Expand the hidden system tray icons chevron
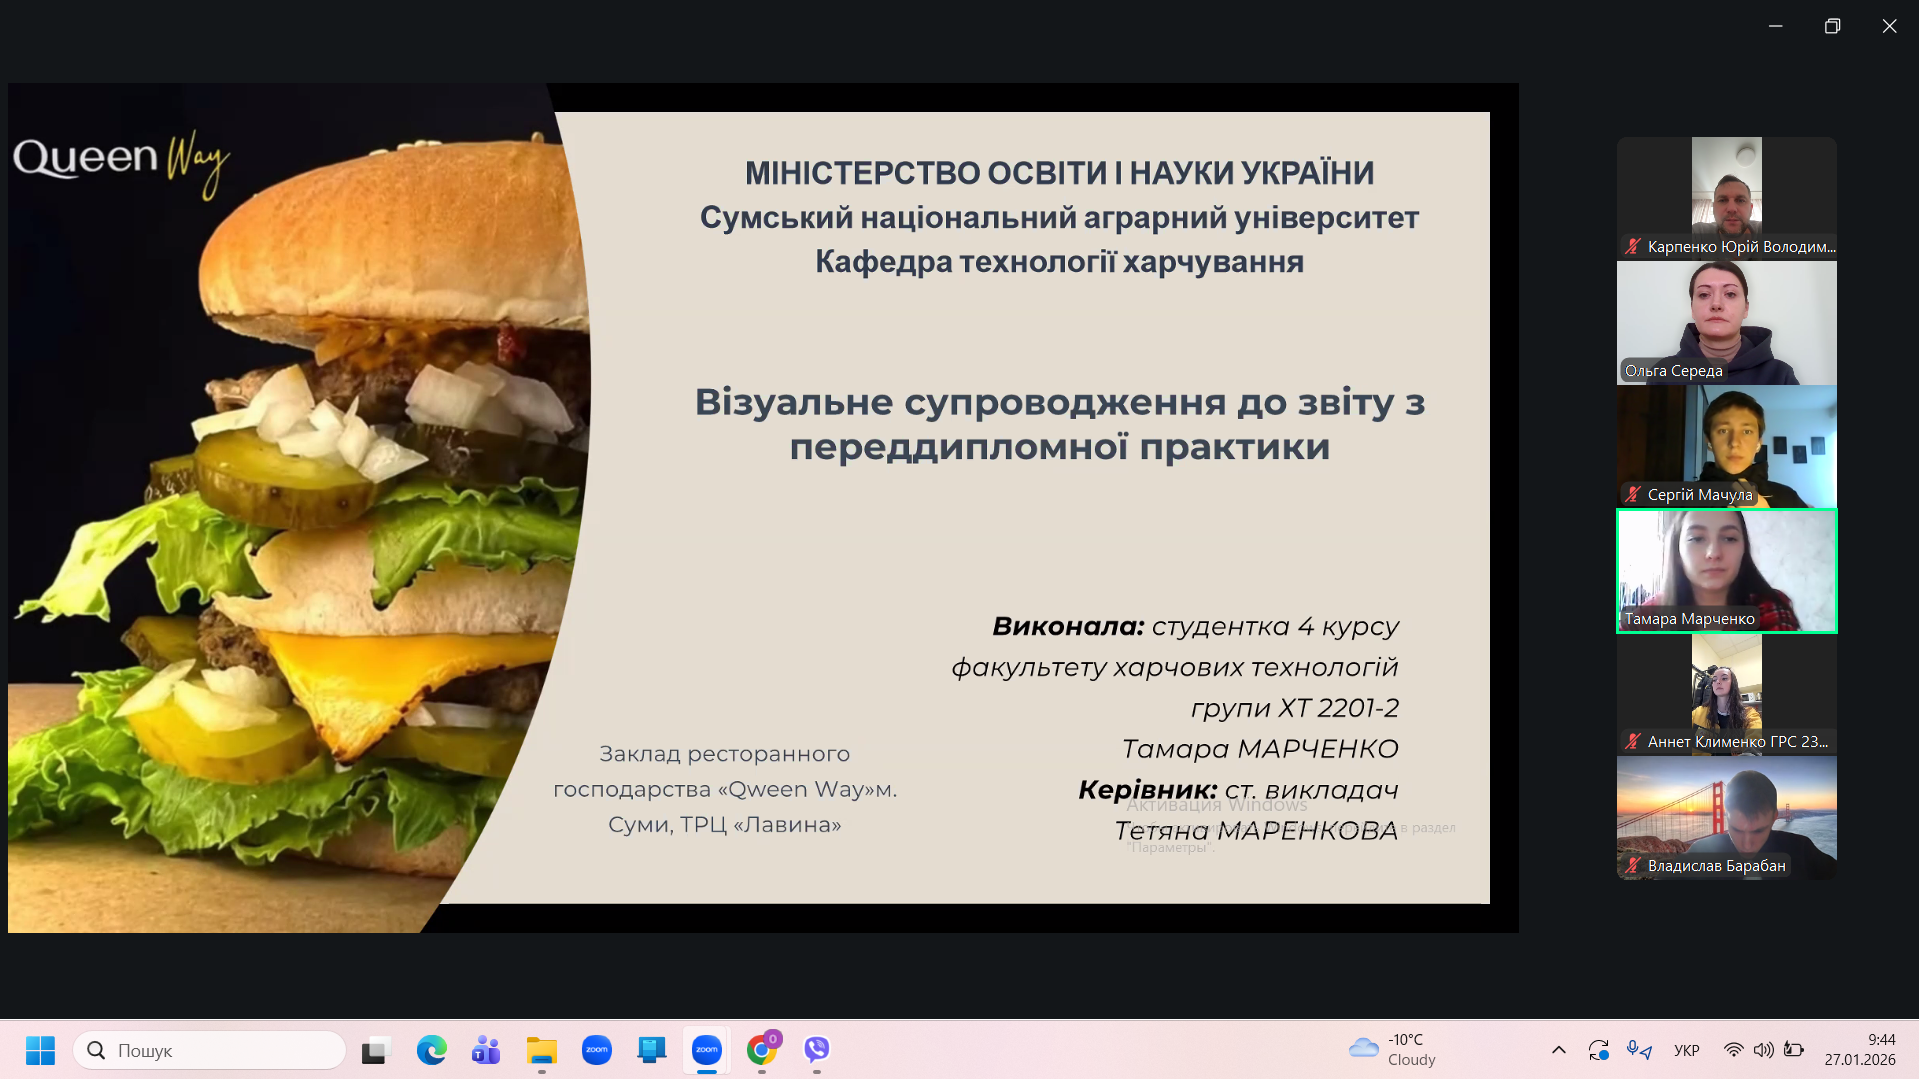 click(1558, 1050)
